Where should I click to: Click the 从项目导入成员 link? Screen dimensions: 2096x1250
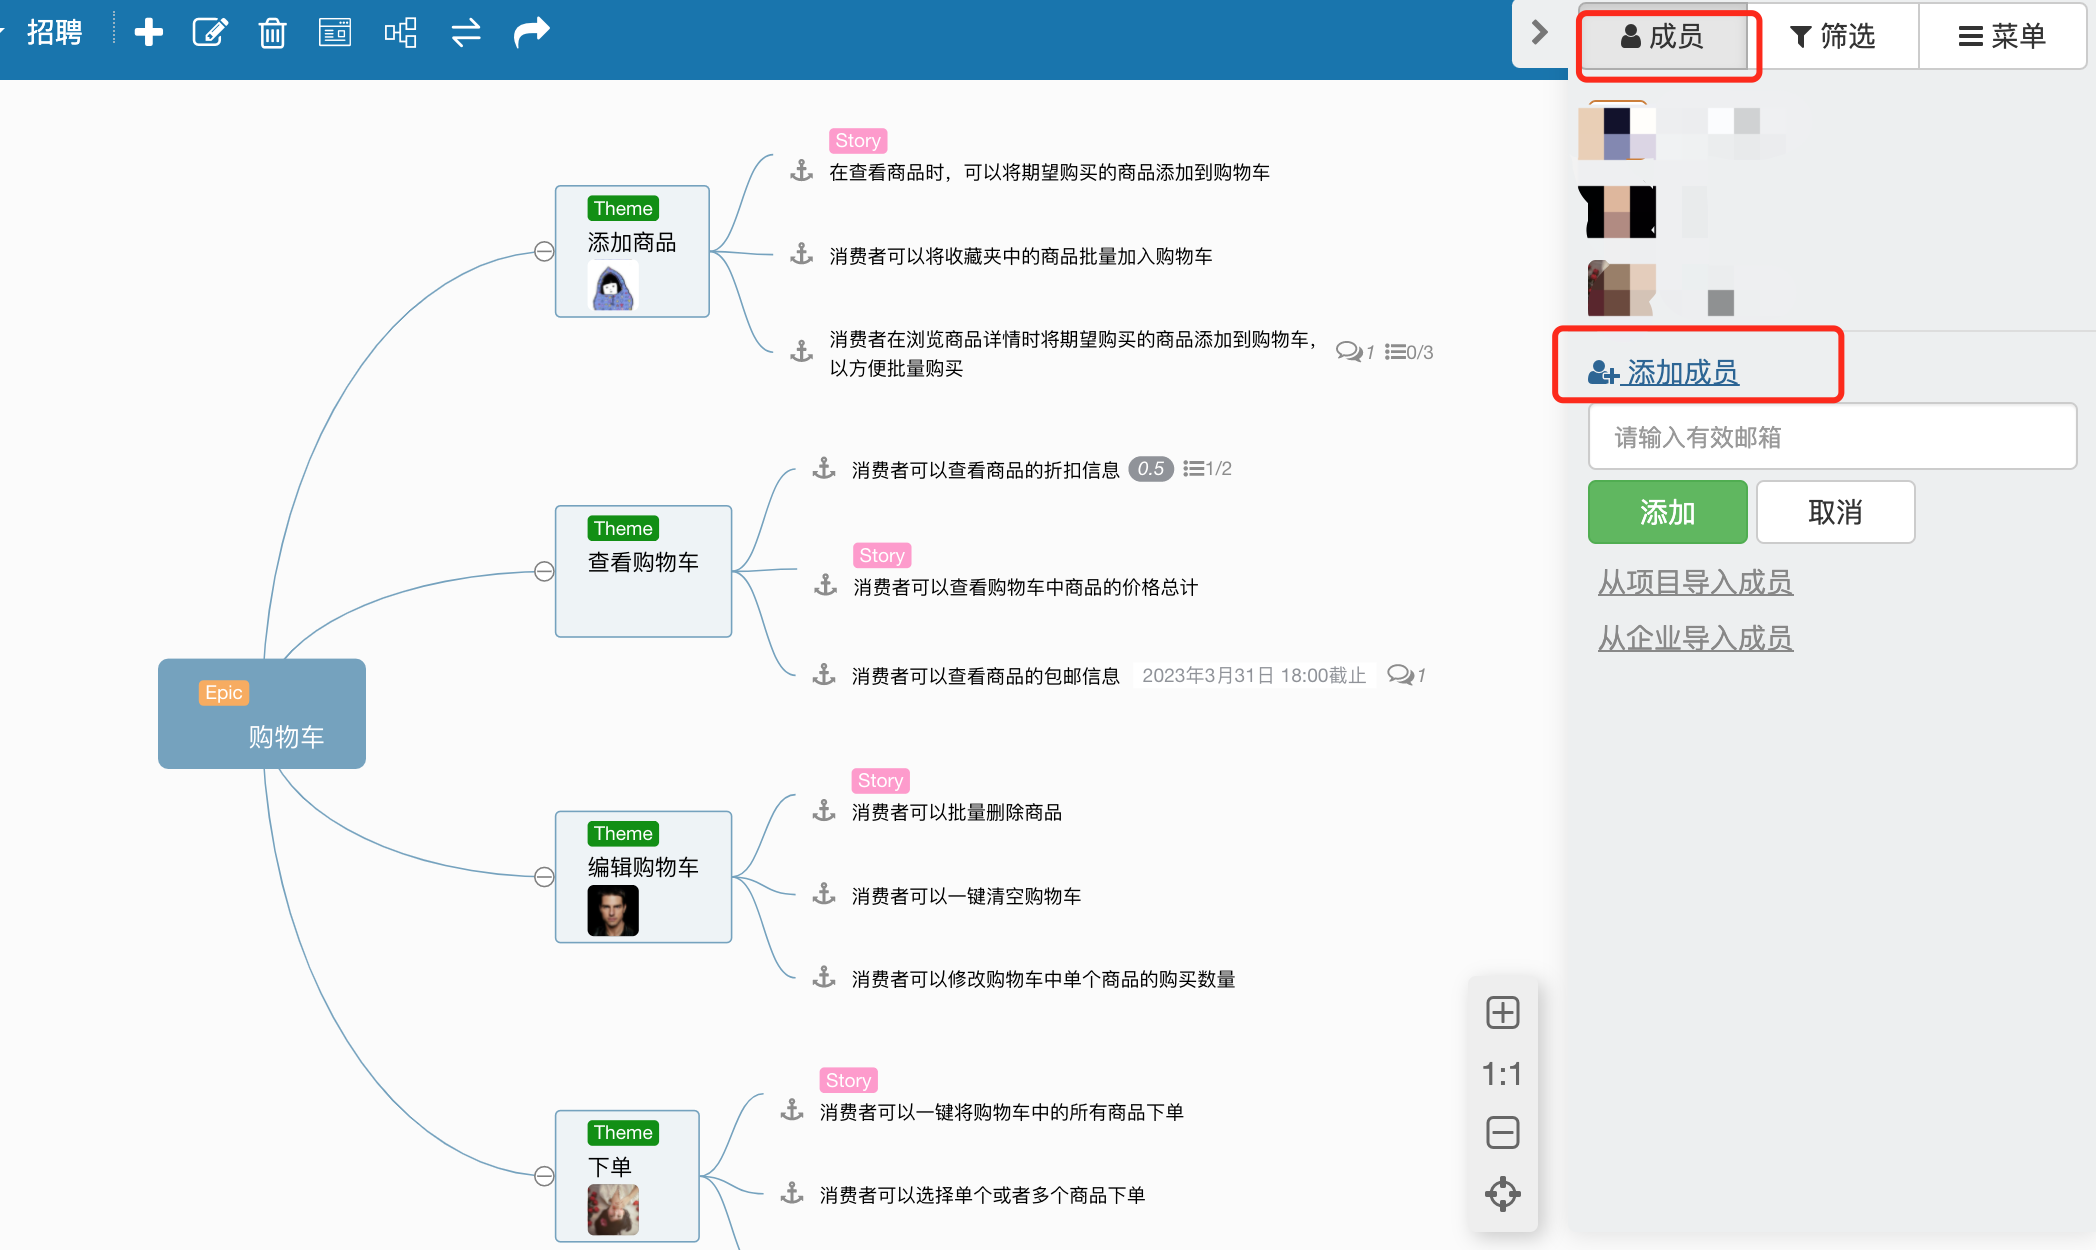(1695, 582)
